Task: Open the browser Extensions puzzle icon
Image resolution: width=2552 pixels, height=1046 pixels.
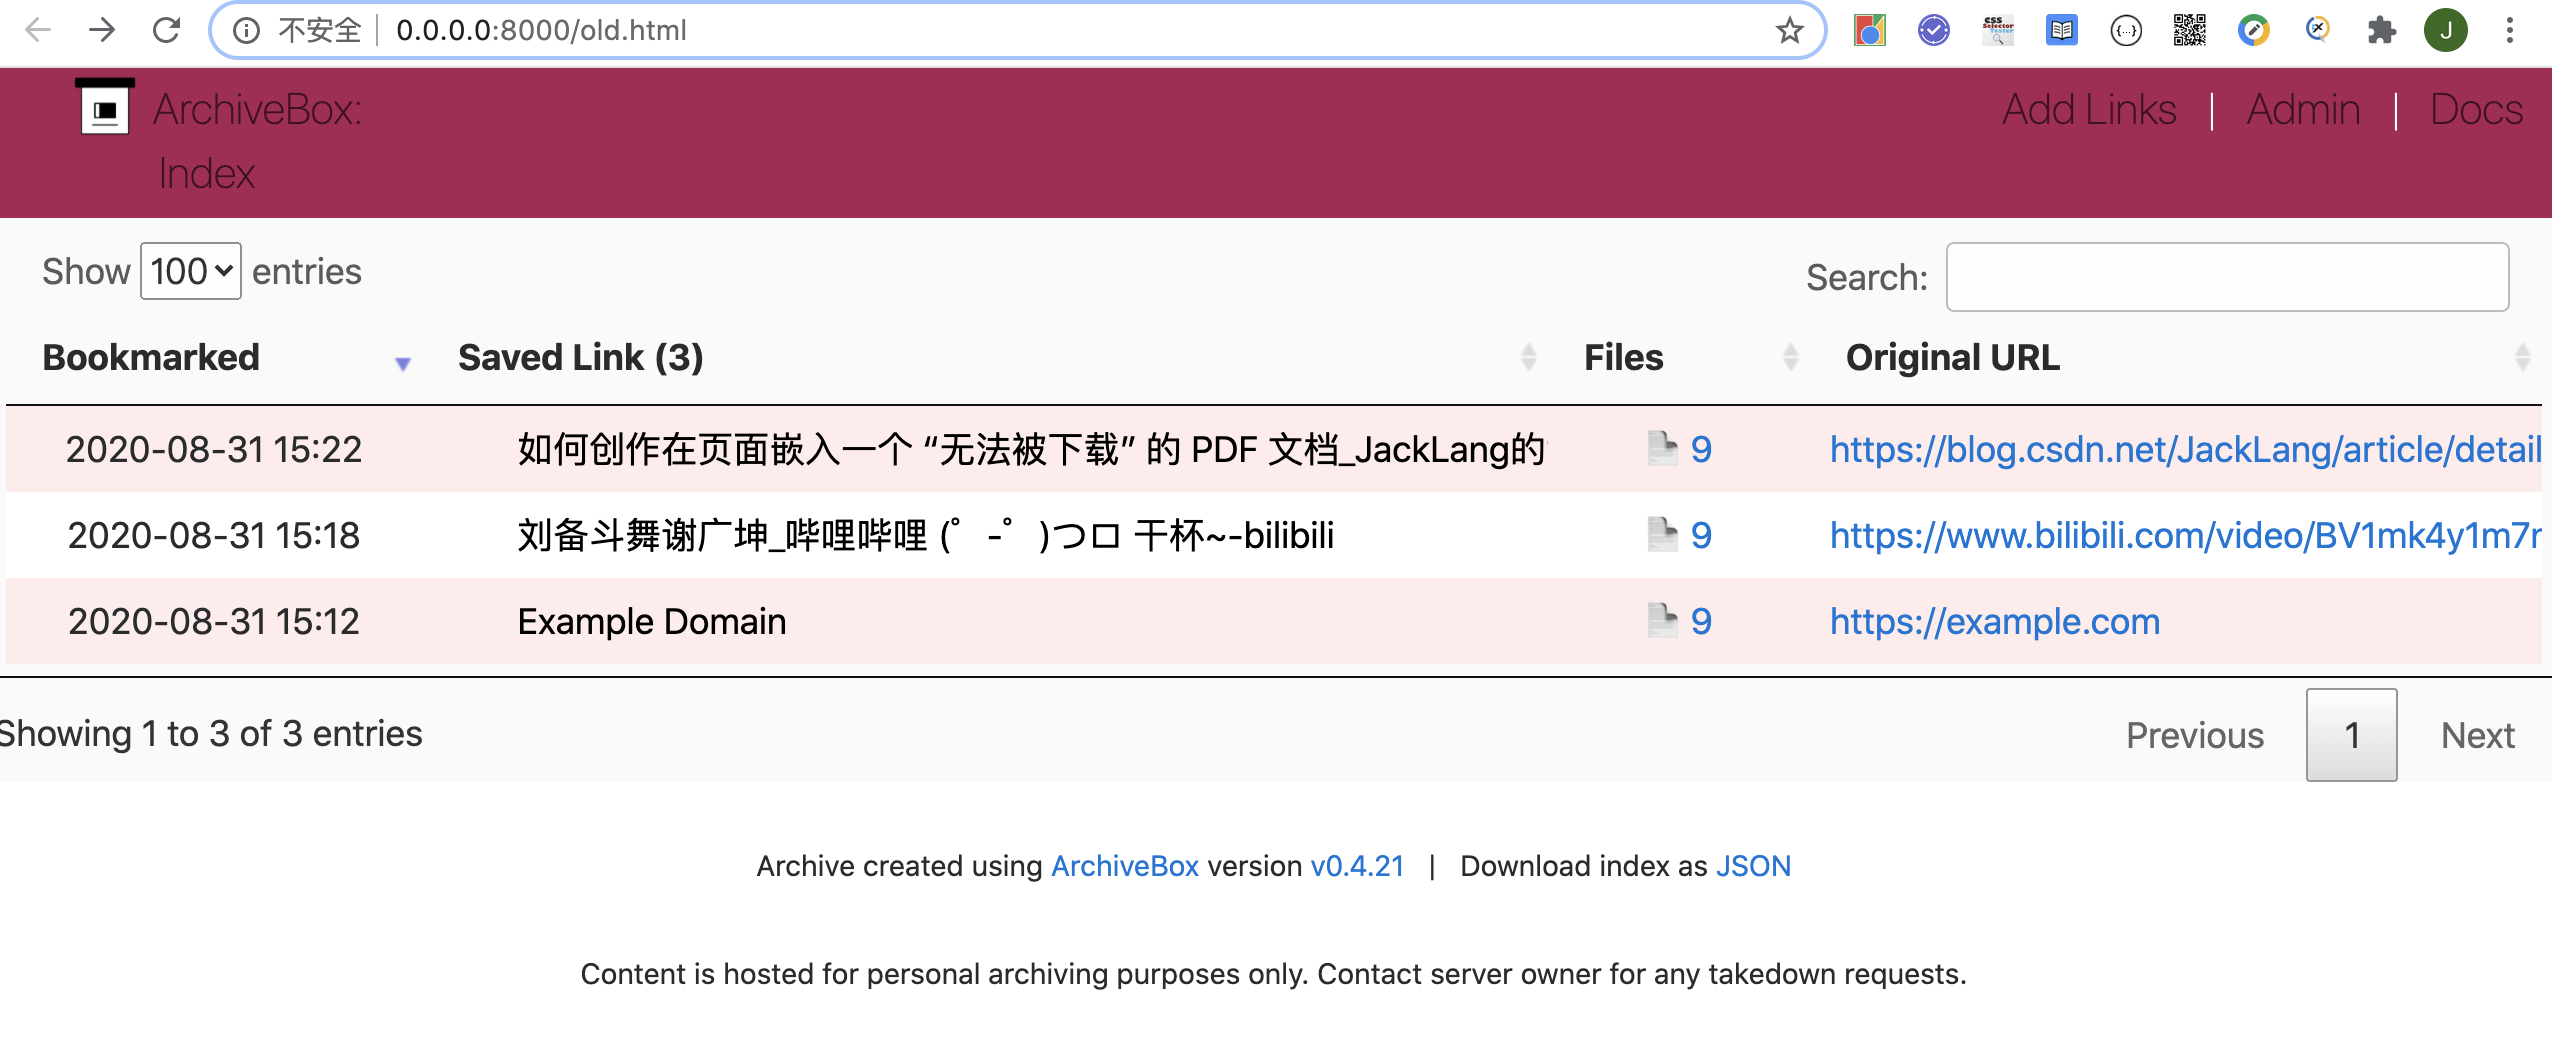Action: pos(2383,30)
